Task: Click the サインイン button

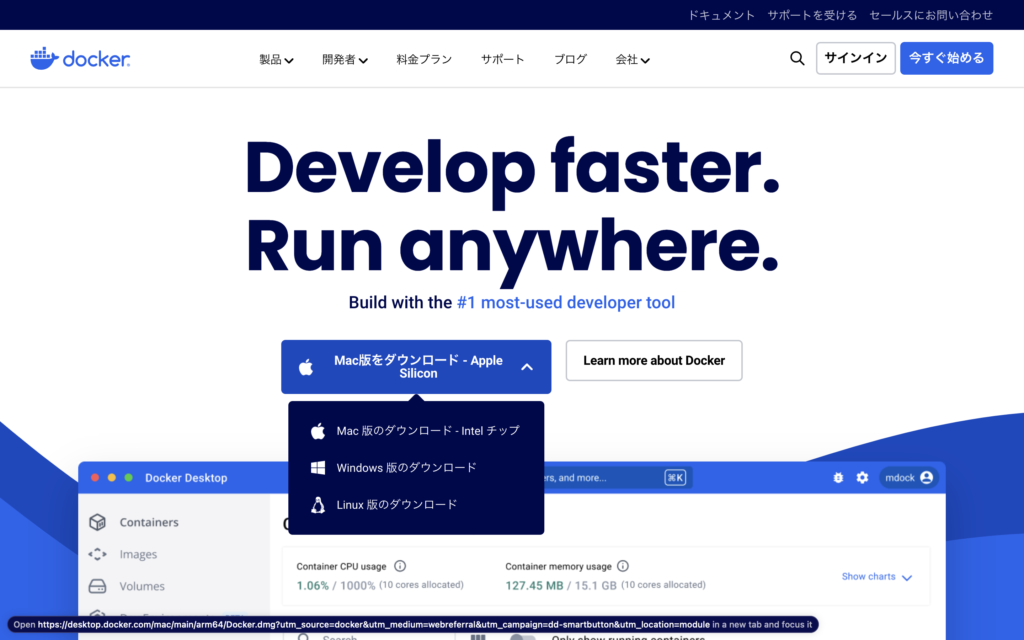Action: click(x=855, y=58)
